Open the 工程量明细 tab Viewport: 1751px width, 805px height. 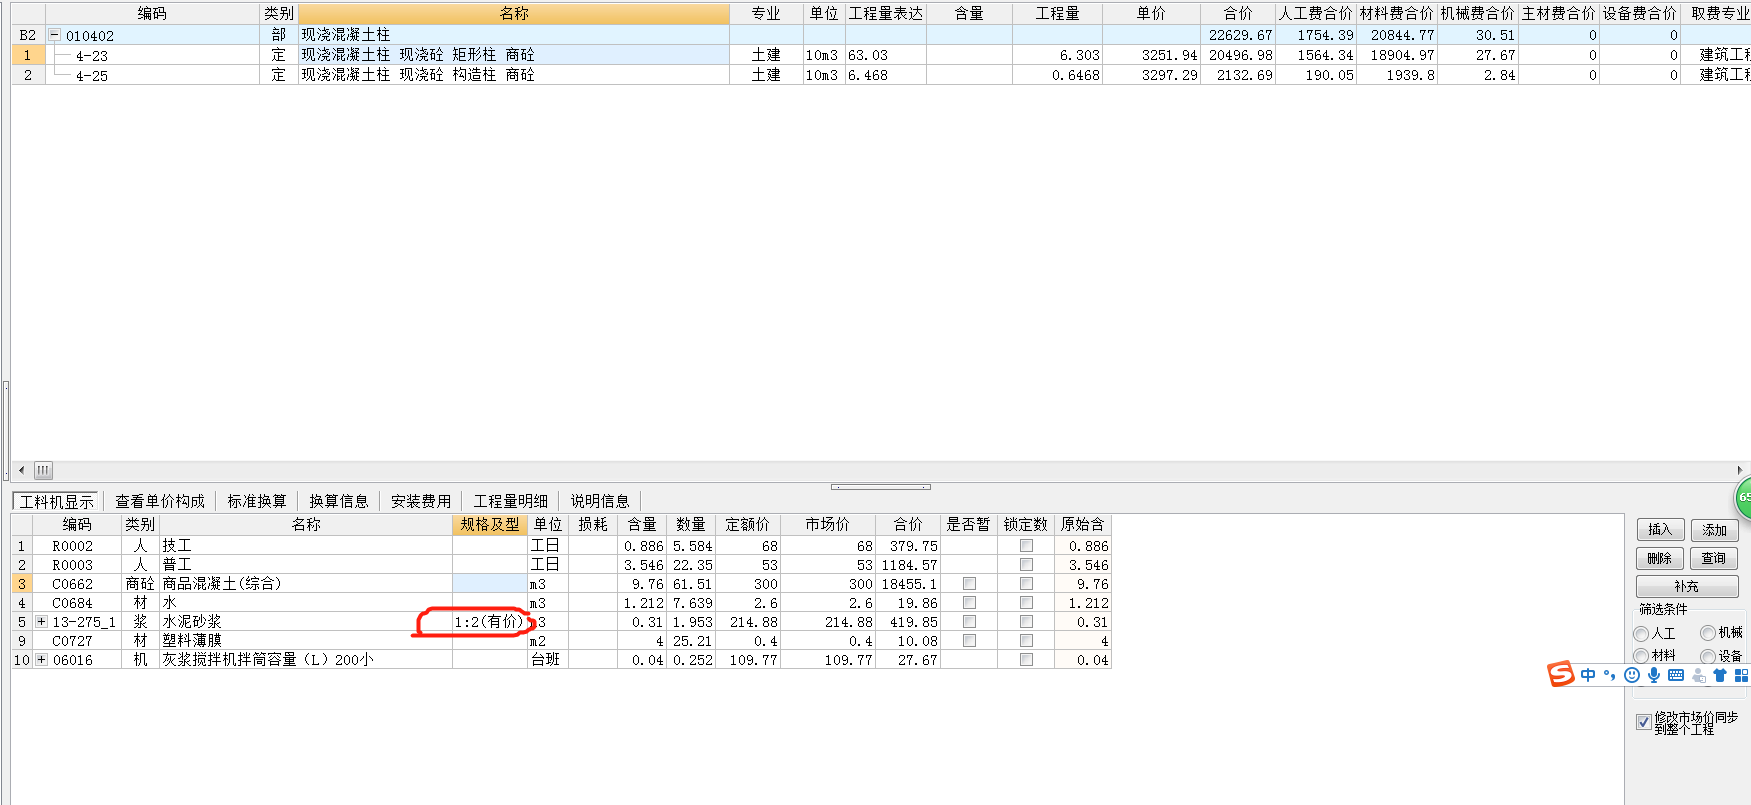coord(511,502)
